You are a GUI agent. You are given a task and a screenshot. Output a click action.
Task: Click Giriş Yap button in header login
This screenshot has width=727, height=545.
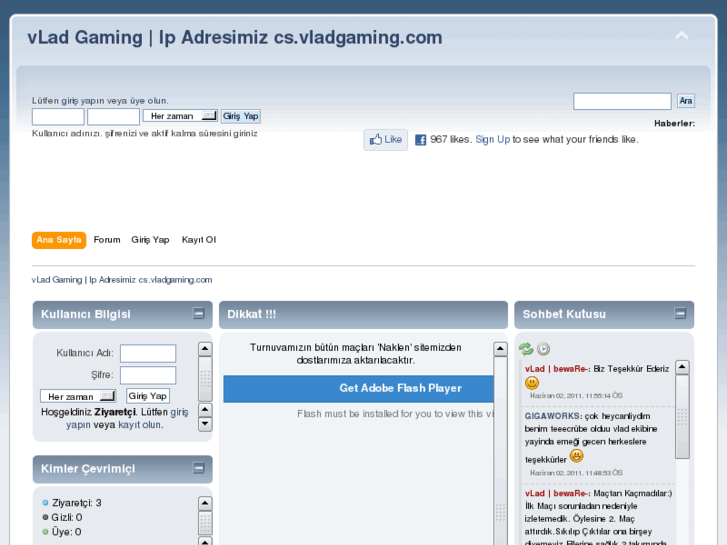click(x=241, y=116)
